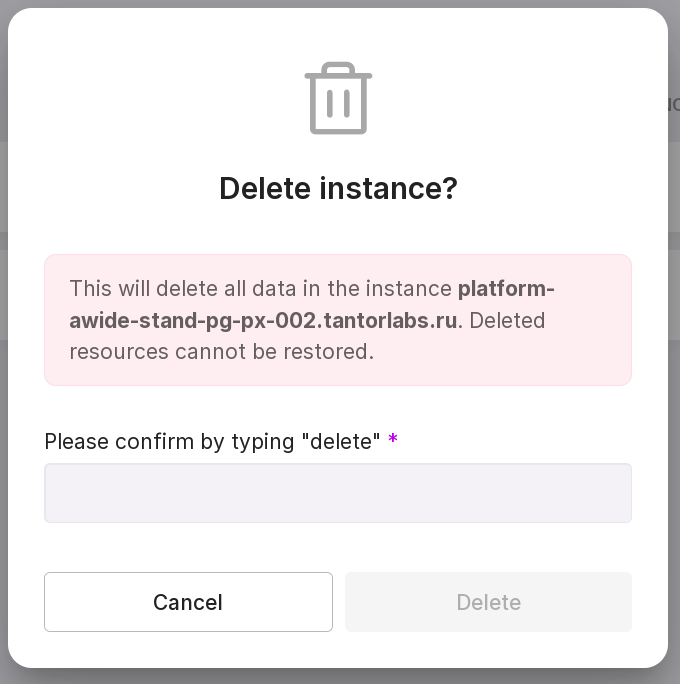Click the purple required asterisk

coord(393,440)
